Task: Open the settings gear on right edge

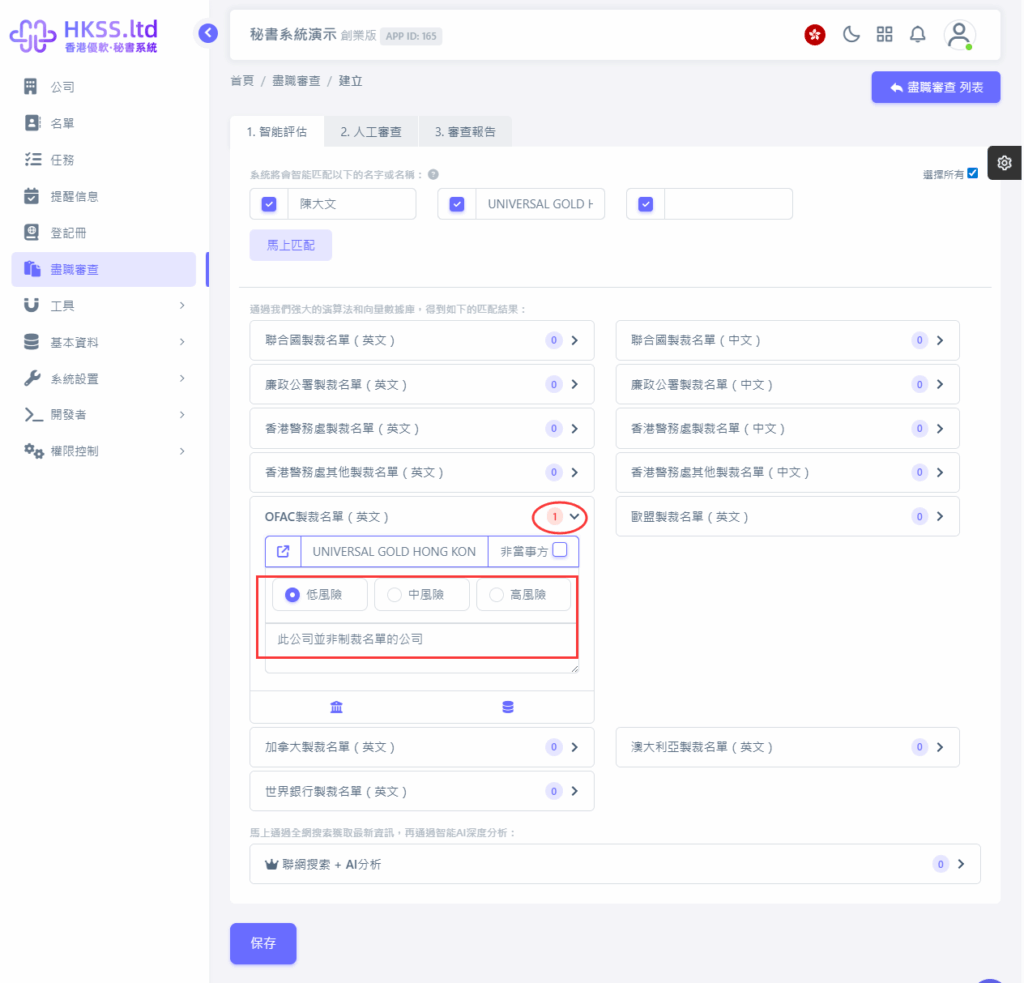Action: pos(1004,163)
